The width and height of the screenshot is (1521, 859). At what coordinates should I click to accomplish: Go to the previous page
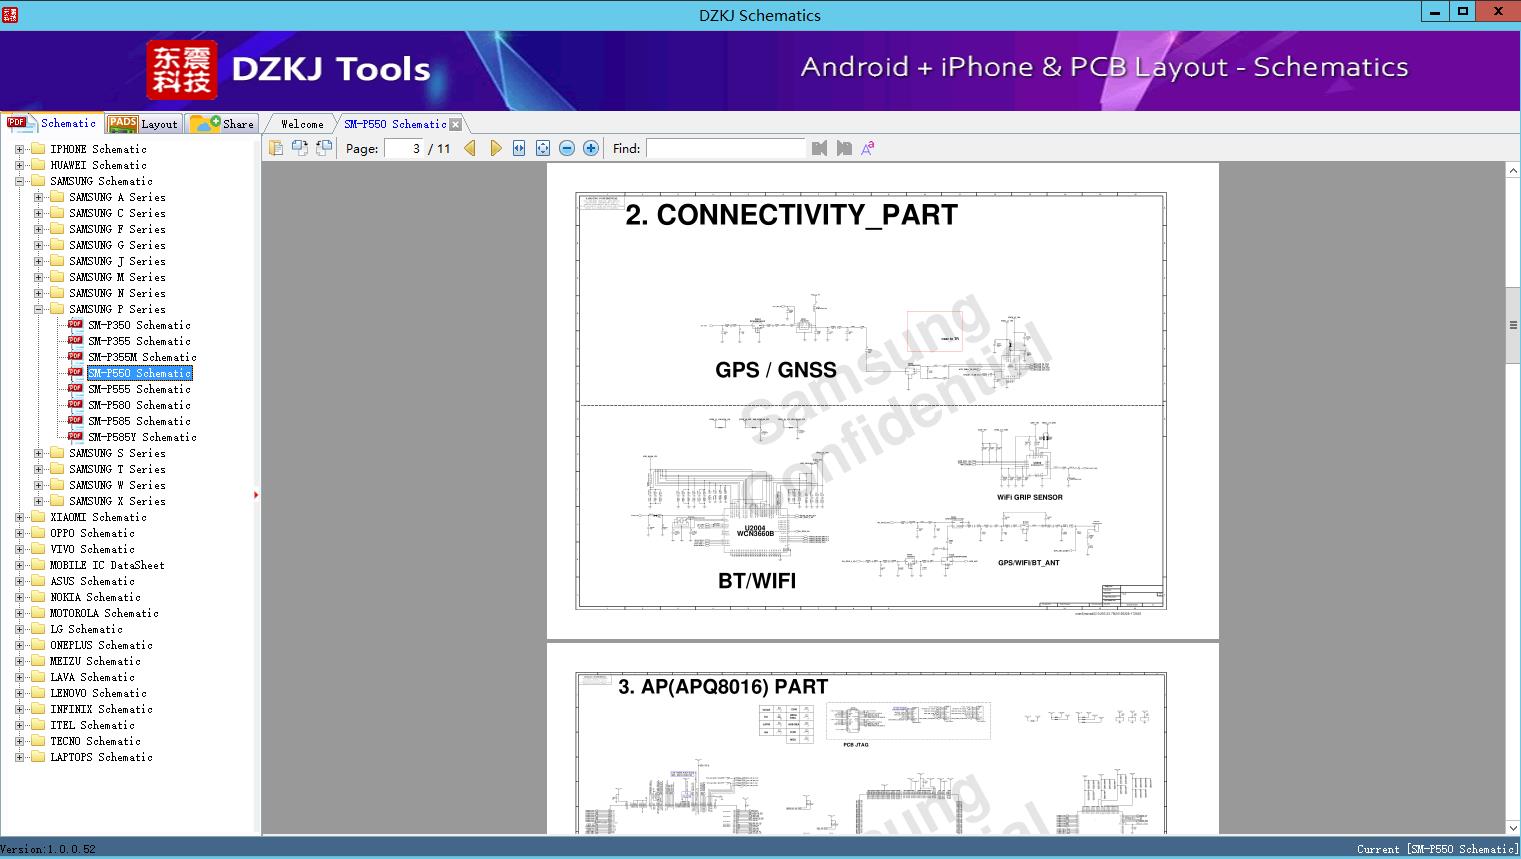[470, 148]
